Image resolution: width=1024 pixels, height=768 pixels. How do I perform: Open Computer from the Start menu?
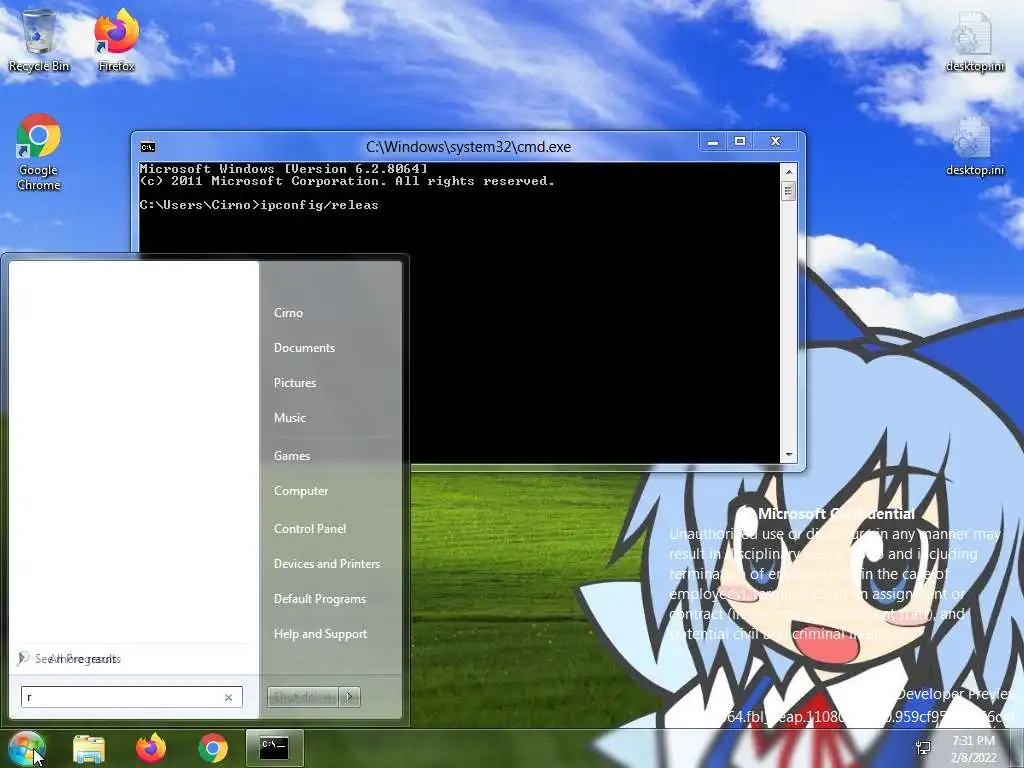pyautogui.click(x=301, y=491)
